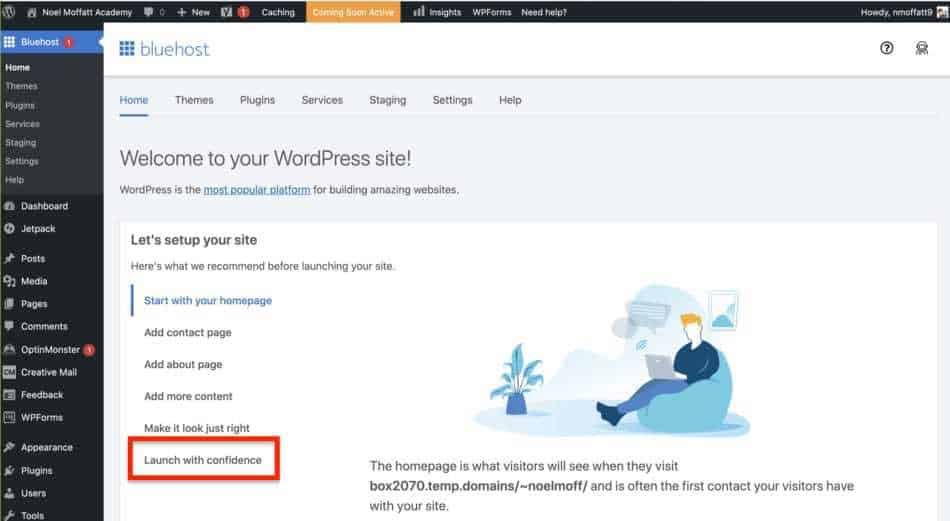Screen dimensions: 950x521
Task: Click Themes in the sidebar submenu
Action: coord(21,86)
